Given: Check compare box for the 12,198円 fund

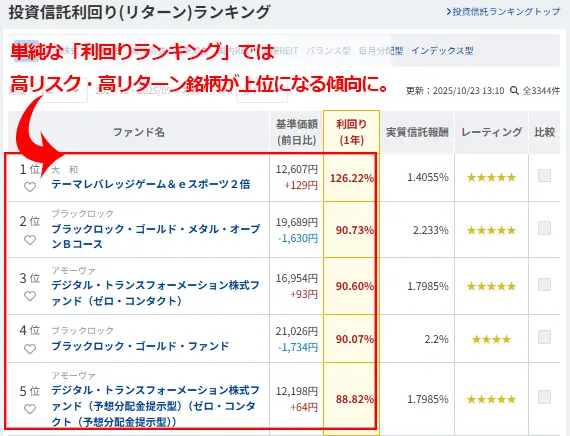Looking at the screenshot, I should pos(544,397).
